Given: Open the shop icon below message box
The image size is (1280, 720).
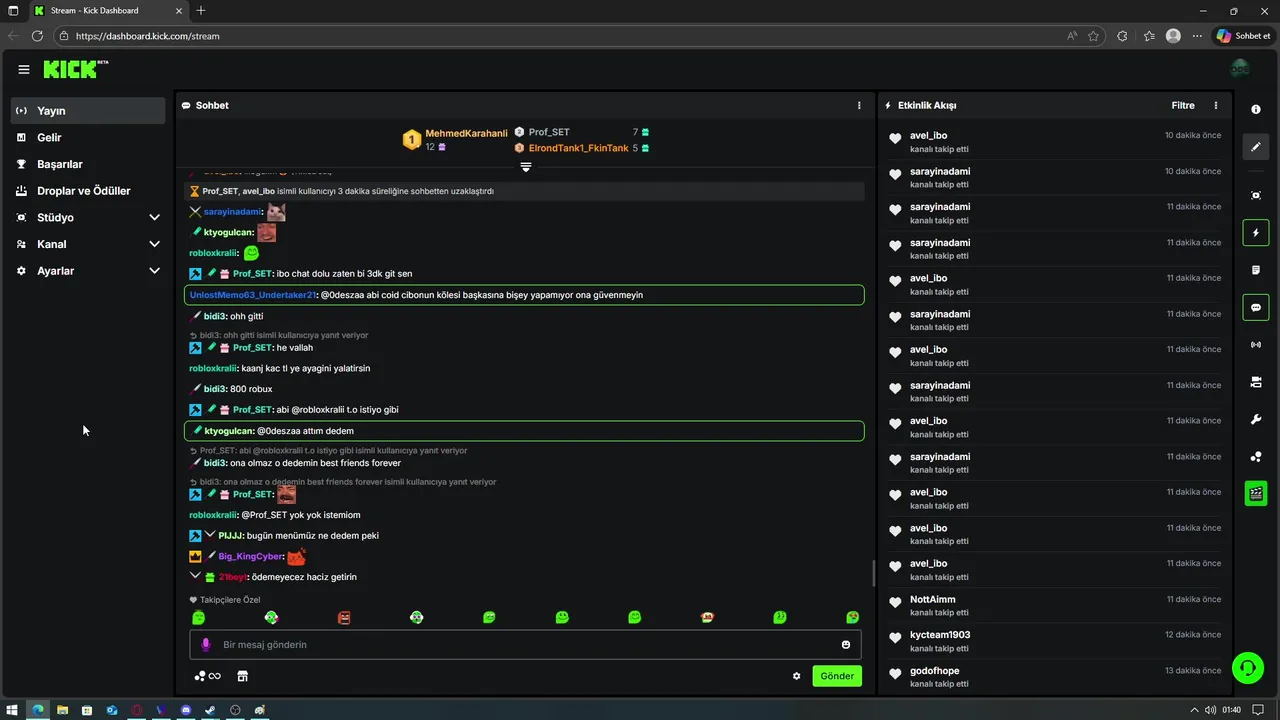Looking at the screenshot, I should 242,676.
